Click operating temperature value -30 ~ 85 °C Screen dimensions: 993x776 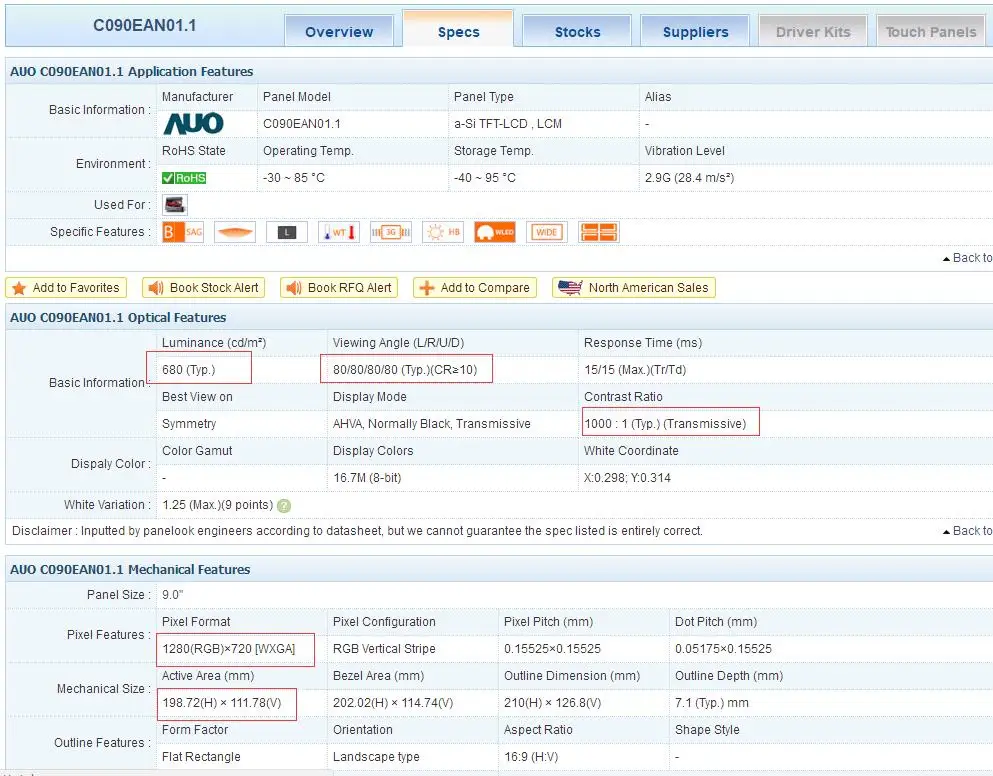pos(294,178)
